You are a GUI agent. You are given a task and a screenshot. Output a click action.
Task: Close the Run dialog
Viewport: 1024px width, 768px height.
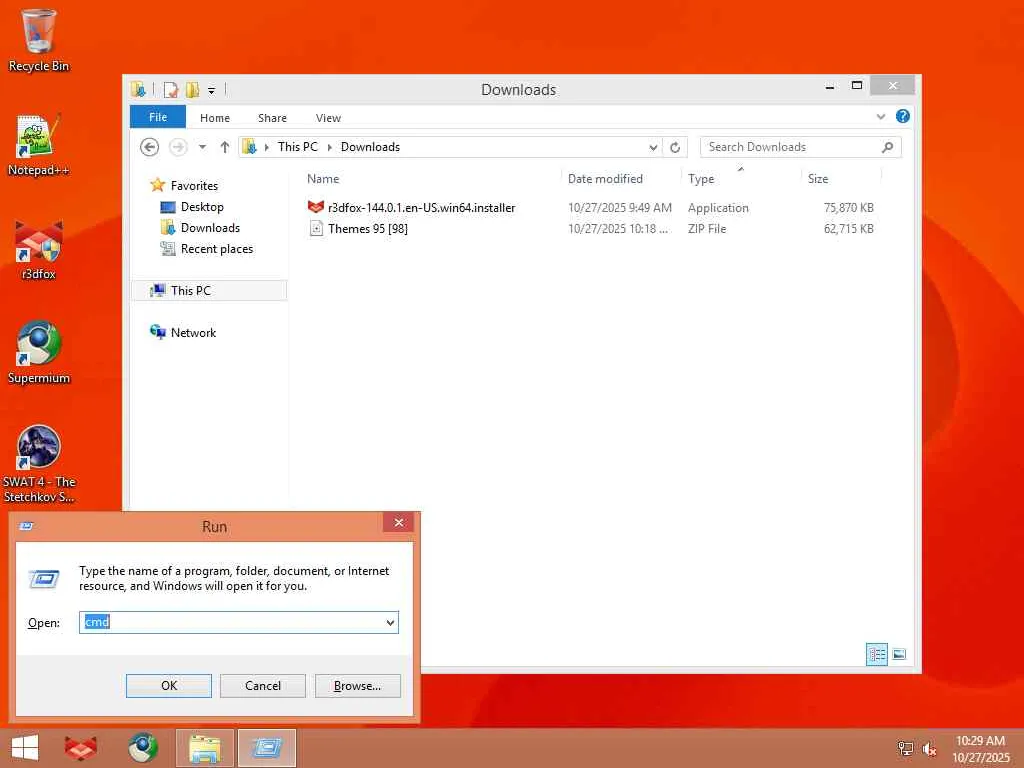click(x=398, y=522)
